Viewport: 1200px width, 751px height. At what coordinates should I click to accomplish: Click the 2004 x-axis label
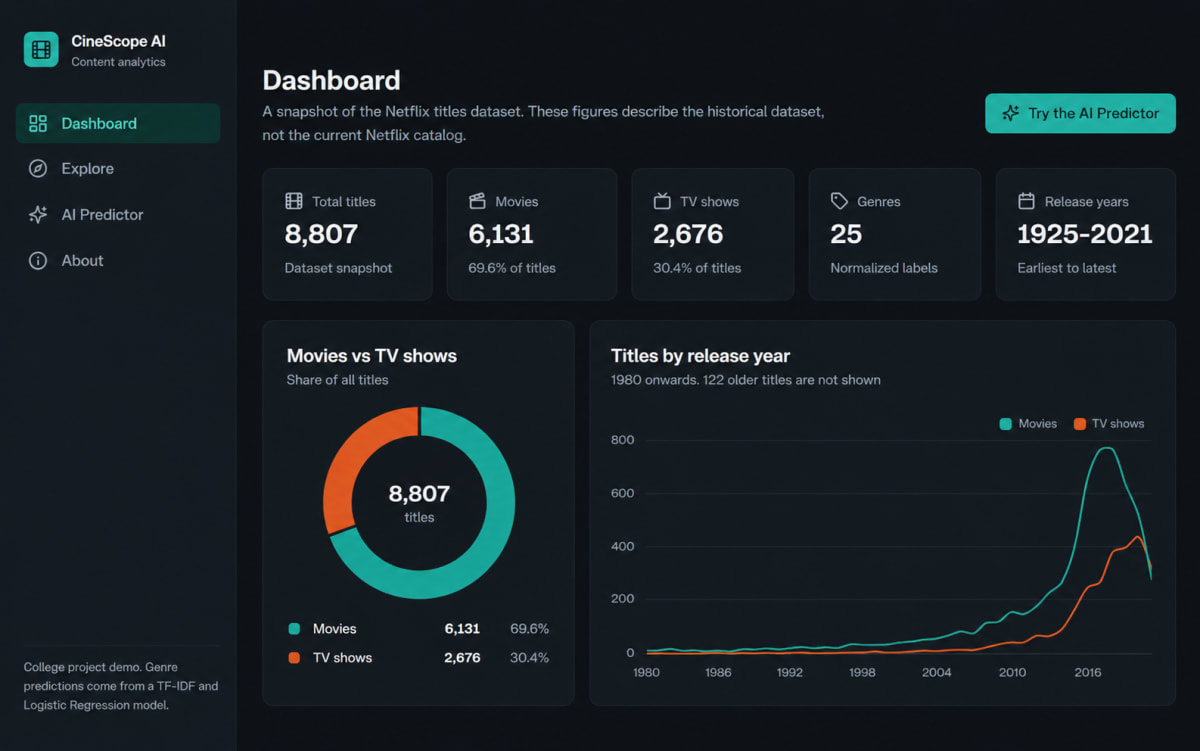937,672
